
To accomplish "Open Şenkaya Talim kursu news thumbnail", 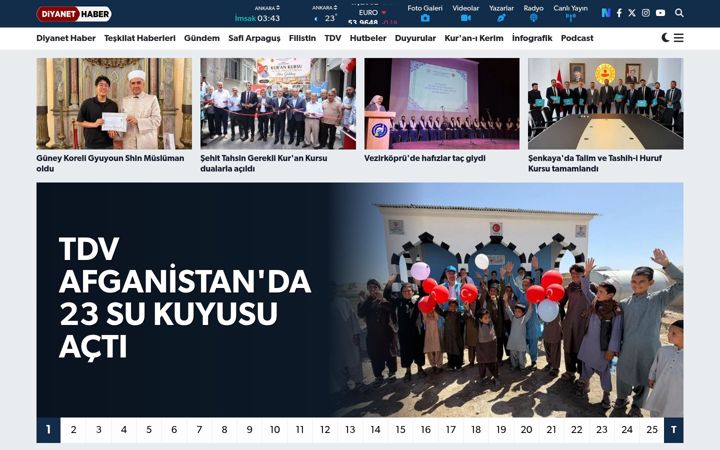I will pyautogui.click(x=606, y=103).
